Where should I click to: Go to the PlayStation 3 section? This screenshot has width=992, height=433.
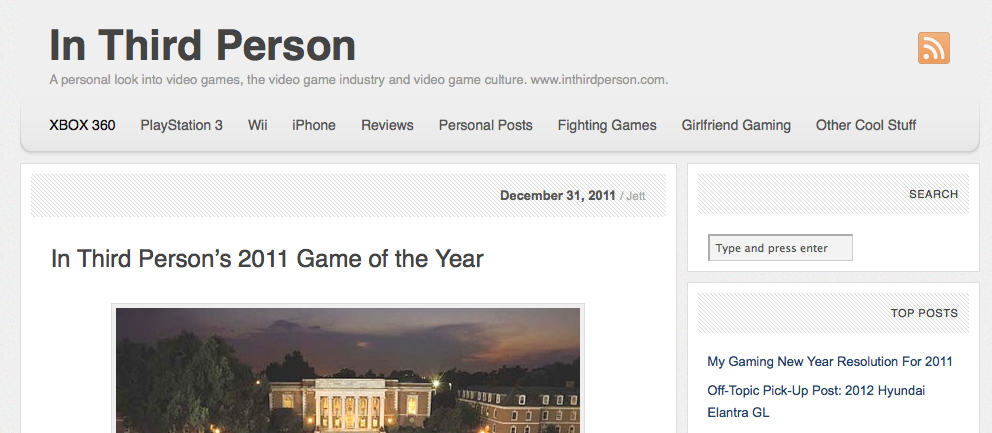click(181, 125)
